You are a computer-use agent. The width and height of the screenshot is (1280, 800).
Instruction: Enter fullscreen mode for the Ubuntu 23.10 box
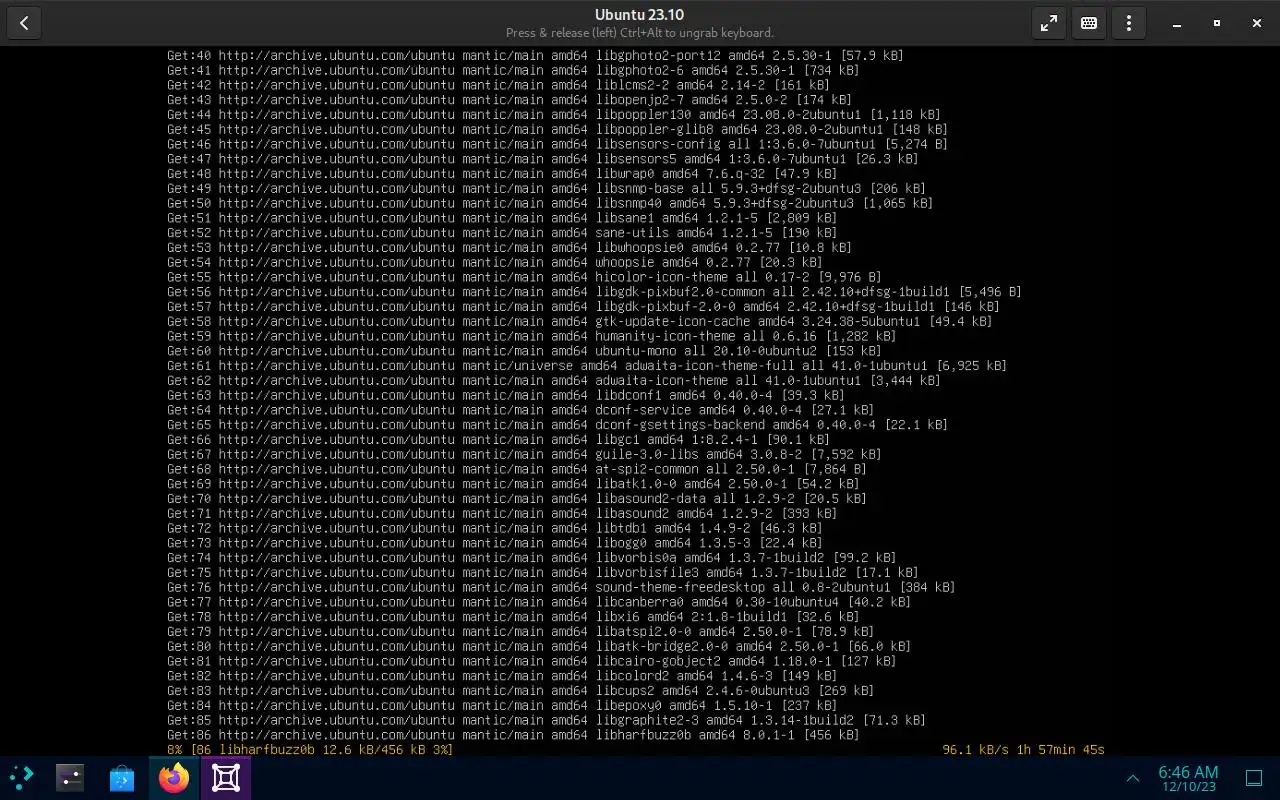[1049, 23]
